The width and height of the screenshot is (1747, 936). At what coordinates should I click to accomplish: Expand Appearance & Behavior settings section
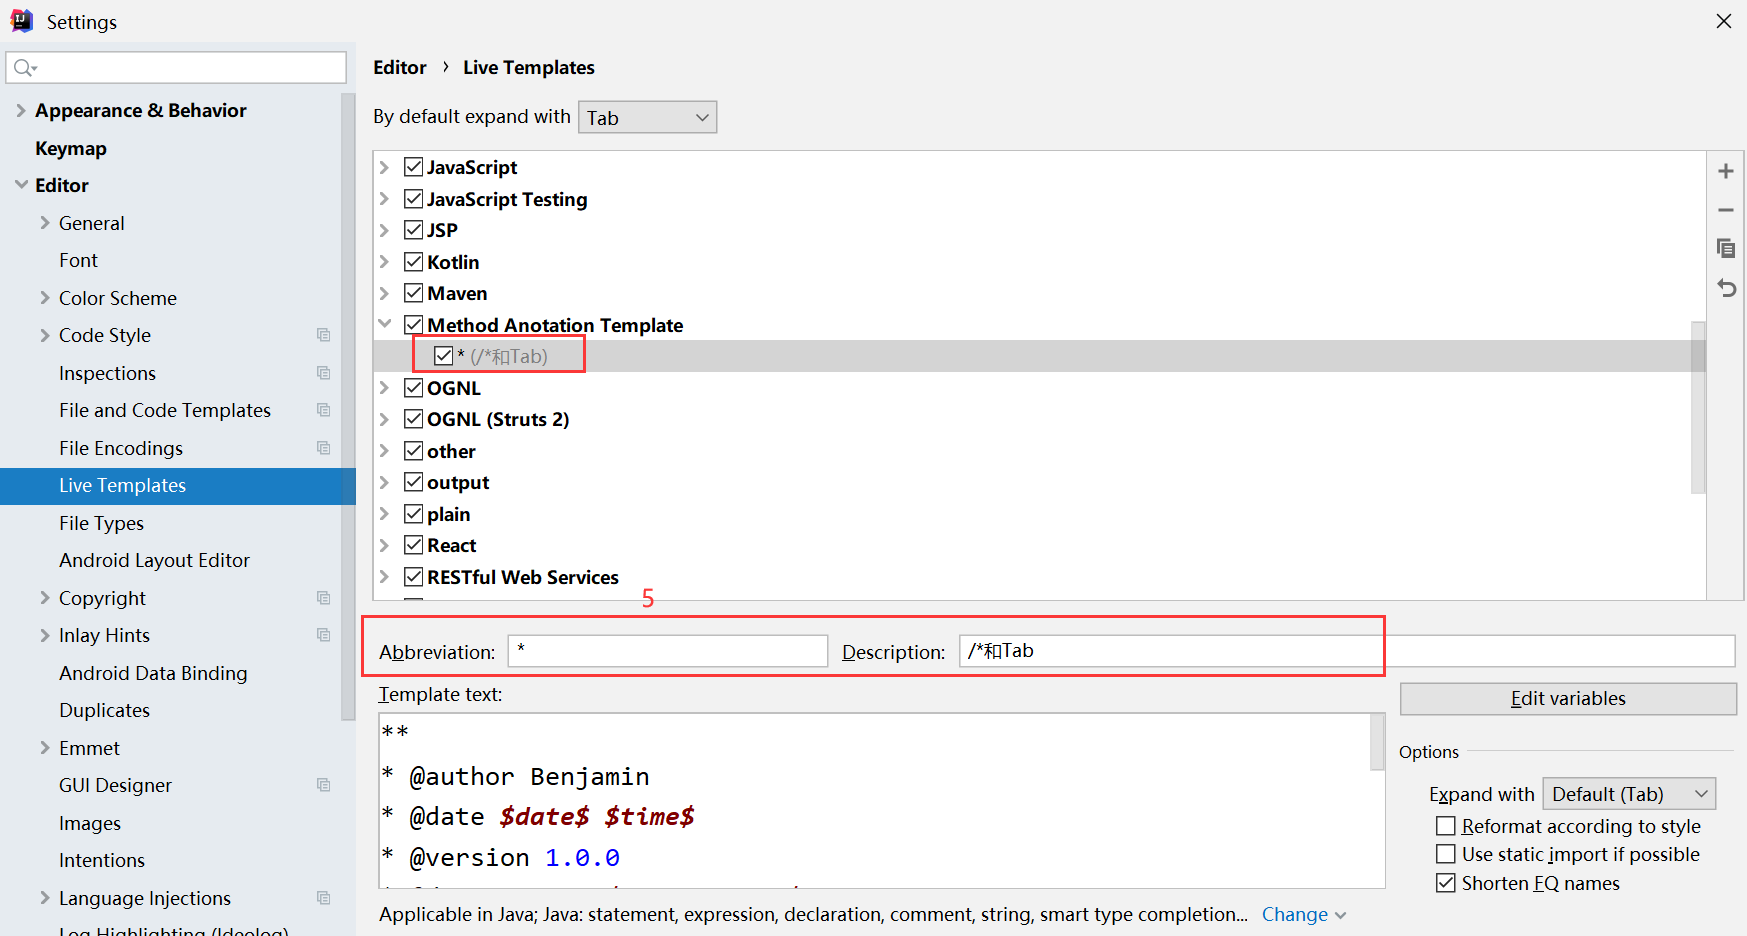click(21, 110)
